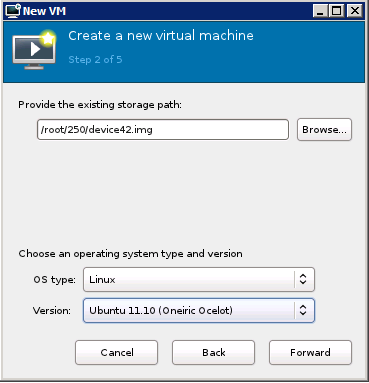Focus the existing storage path field

point(163,129)
